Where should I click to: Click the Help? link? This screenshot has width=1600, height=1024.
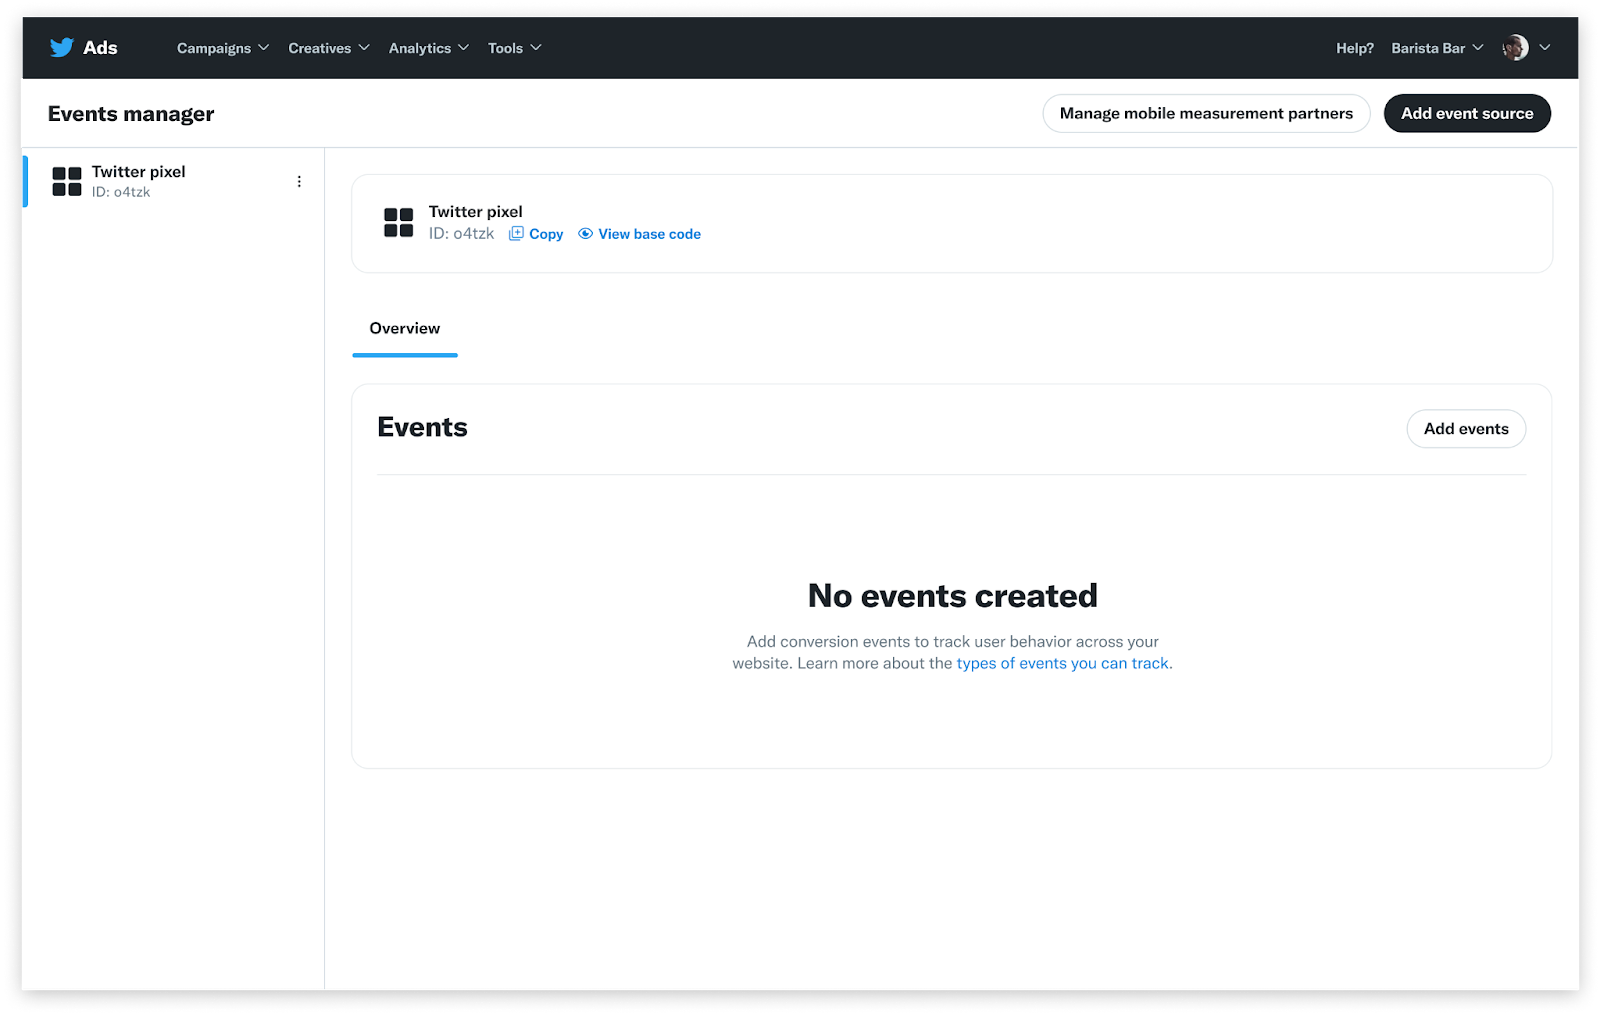1354,47
